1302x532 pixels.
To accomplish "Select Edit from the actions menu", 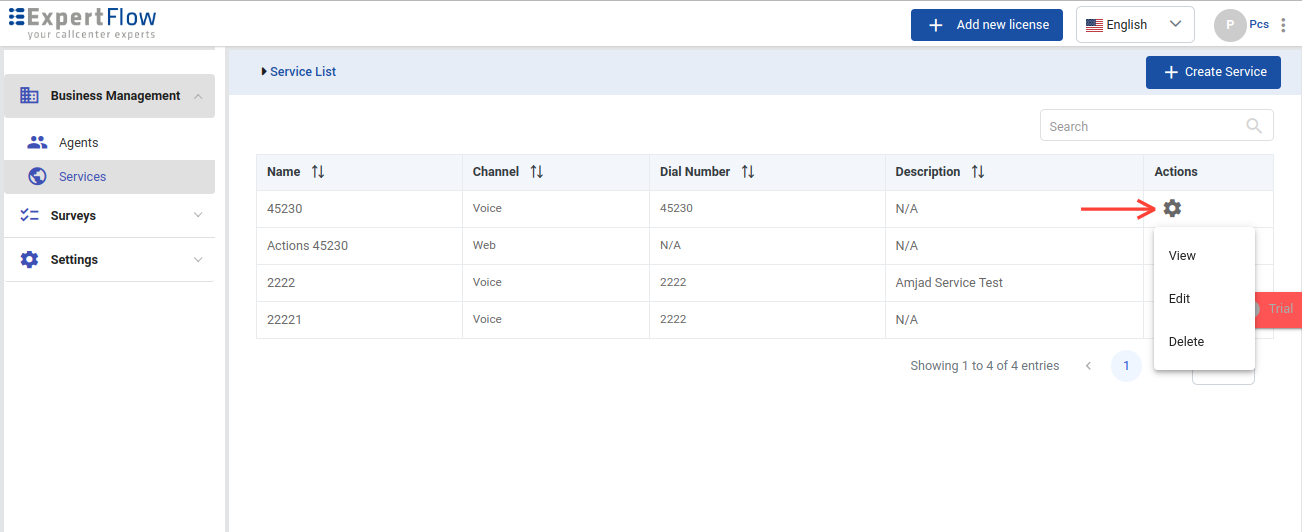I will click(x=1179, y=299).
